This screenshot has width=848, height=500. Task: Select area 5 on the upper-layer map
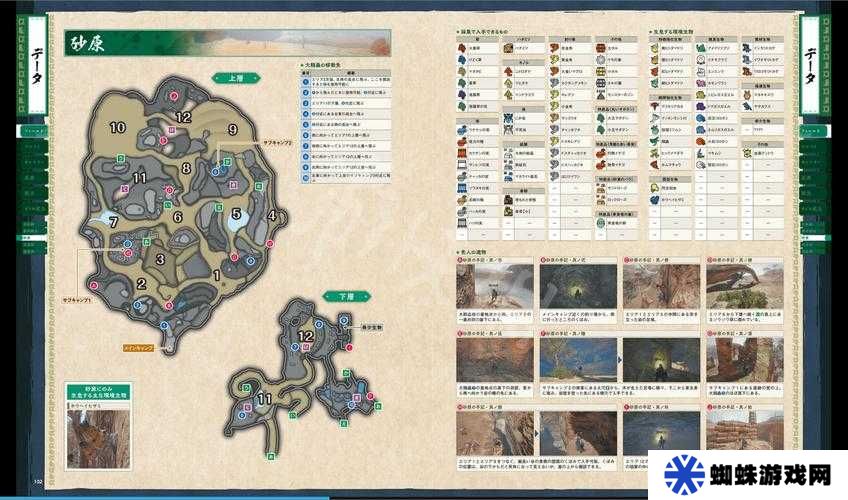pos(236,214)
